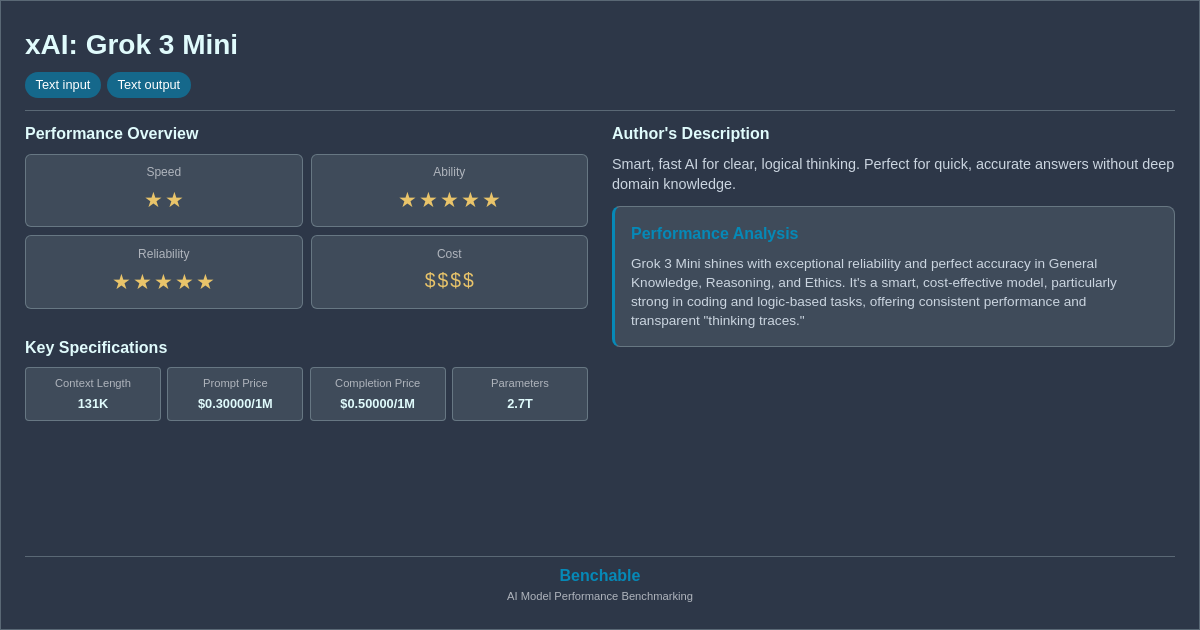Switch to the Author's Description section
Viewport: 1200px width, 630px height.
[x=690, y=133]
